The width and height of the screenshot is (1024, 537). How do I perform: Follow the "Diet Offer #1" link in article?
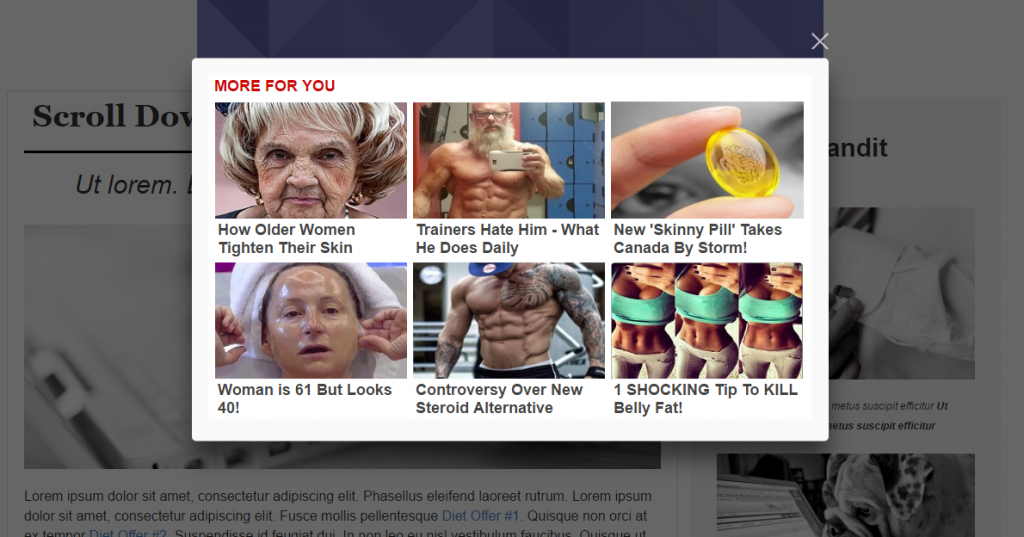click(482, 515)
